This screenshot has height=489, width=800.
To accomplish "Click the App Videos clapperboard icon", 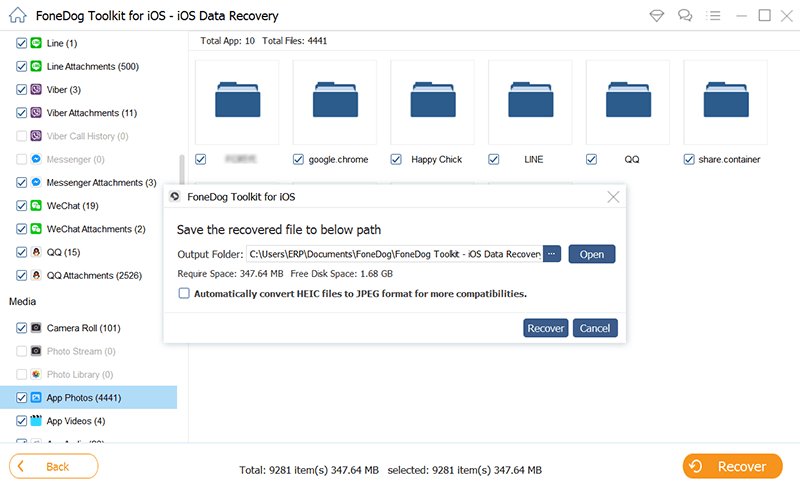I will click(x=36, y=421).
